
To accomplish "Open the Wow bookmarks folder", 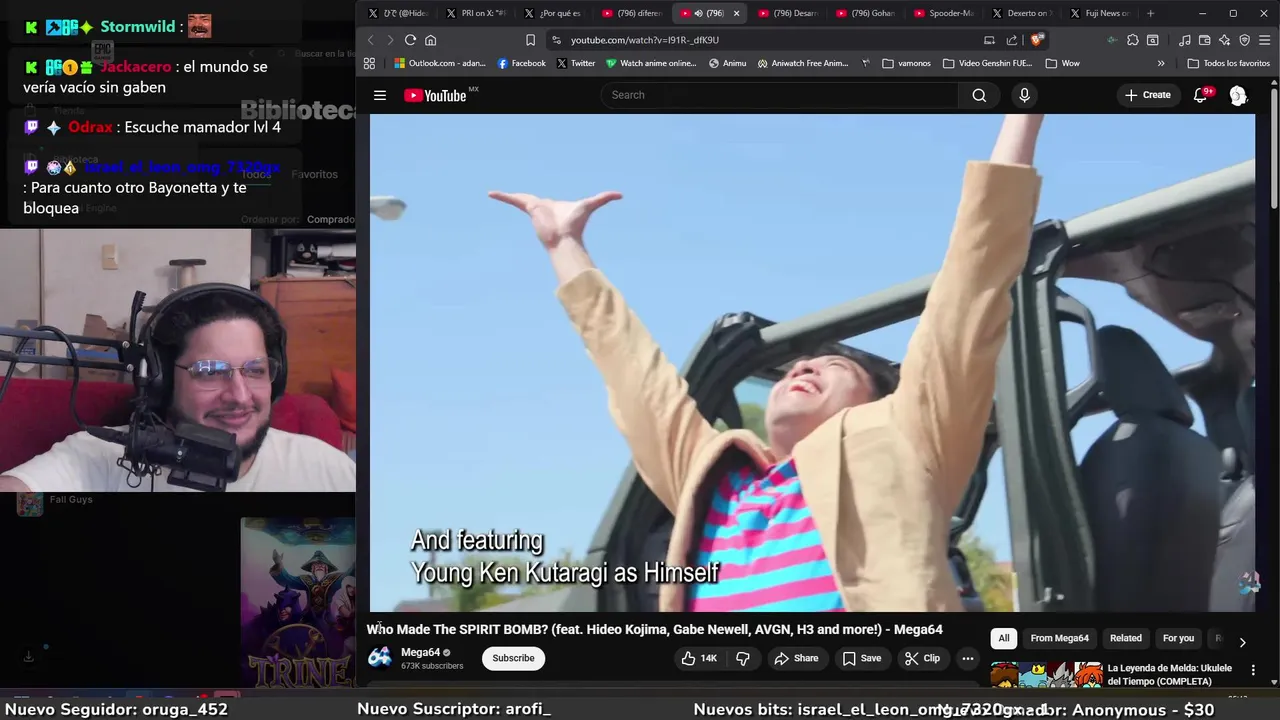I will (1062, 63).
